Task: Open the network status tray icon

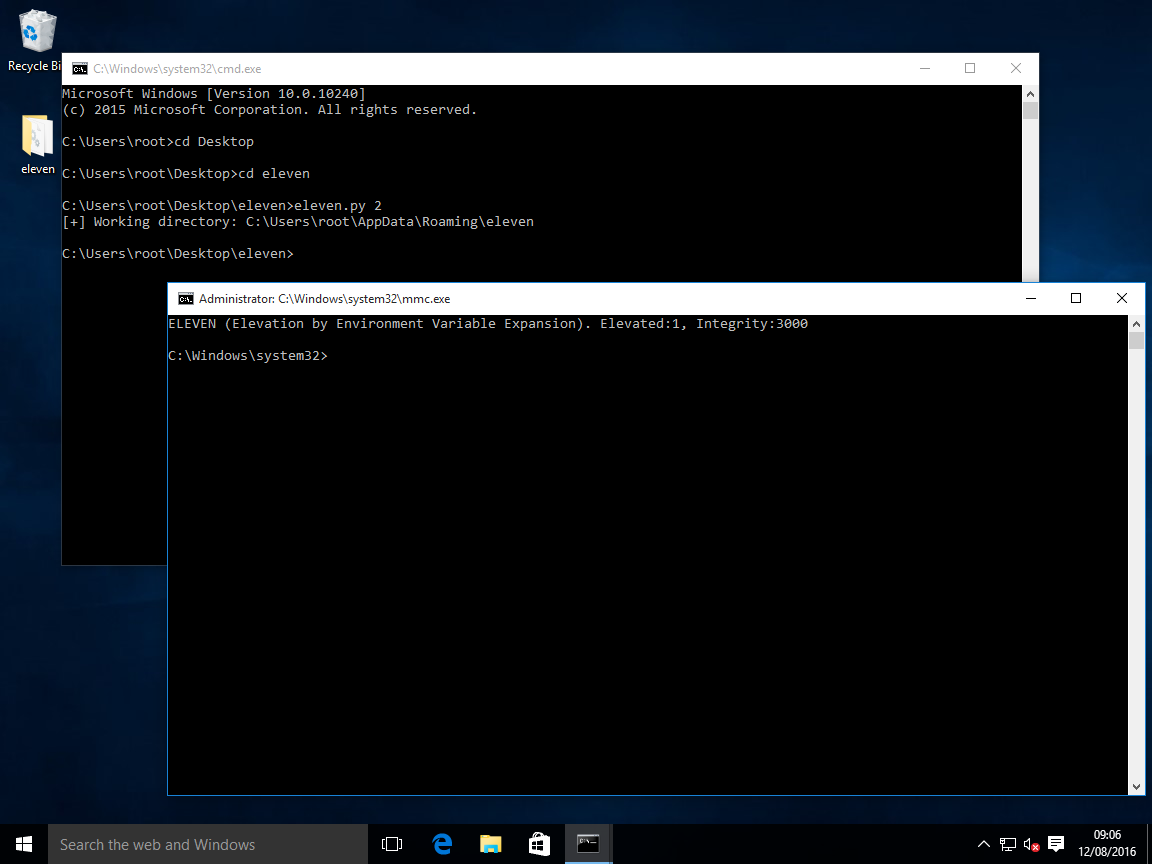Action: 1008,844
